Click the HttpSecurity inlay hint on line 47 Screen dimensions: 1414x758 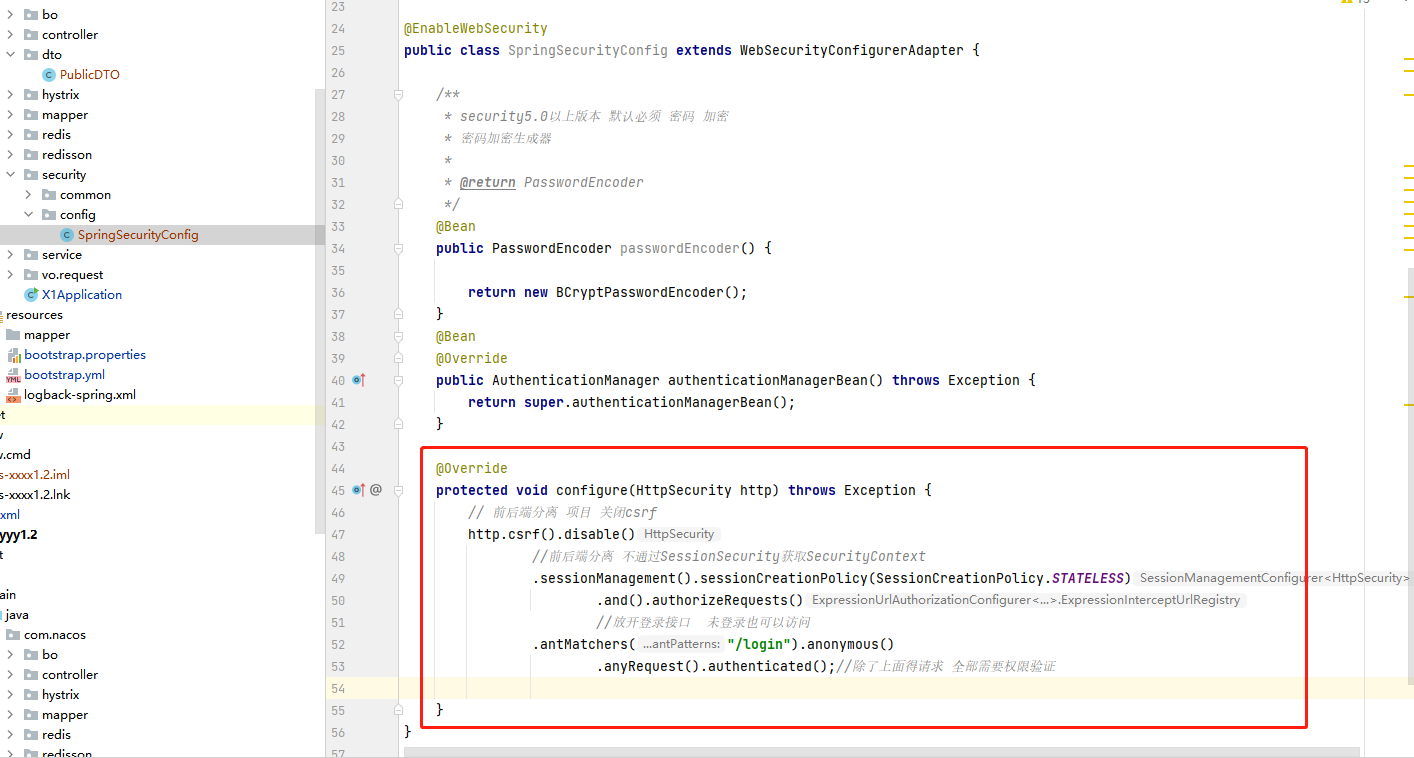tap(679, 534)
